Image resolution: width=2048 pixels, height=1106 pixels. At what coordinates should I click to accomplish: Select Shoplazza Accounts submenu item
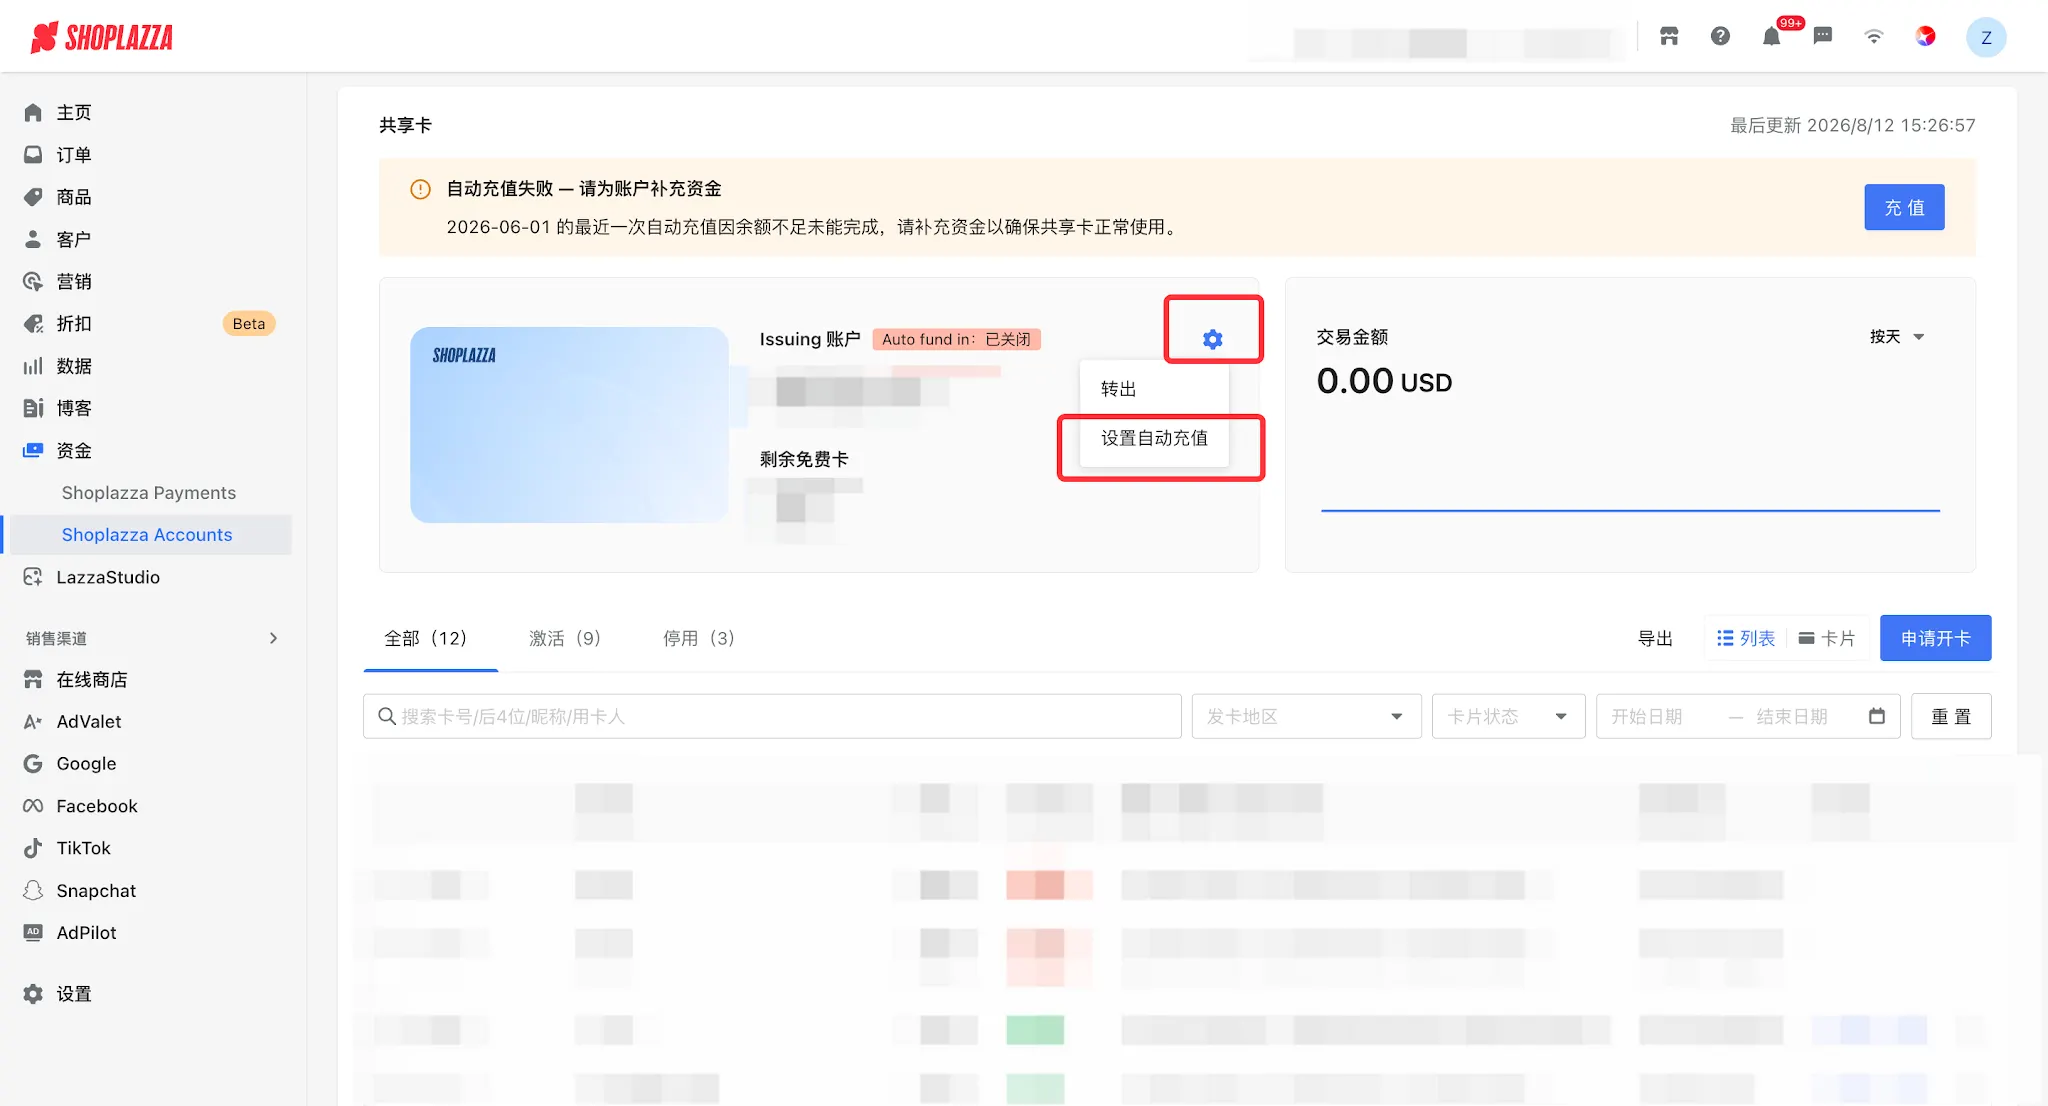tap(147, 534)
